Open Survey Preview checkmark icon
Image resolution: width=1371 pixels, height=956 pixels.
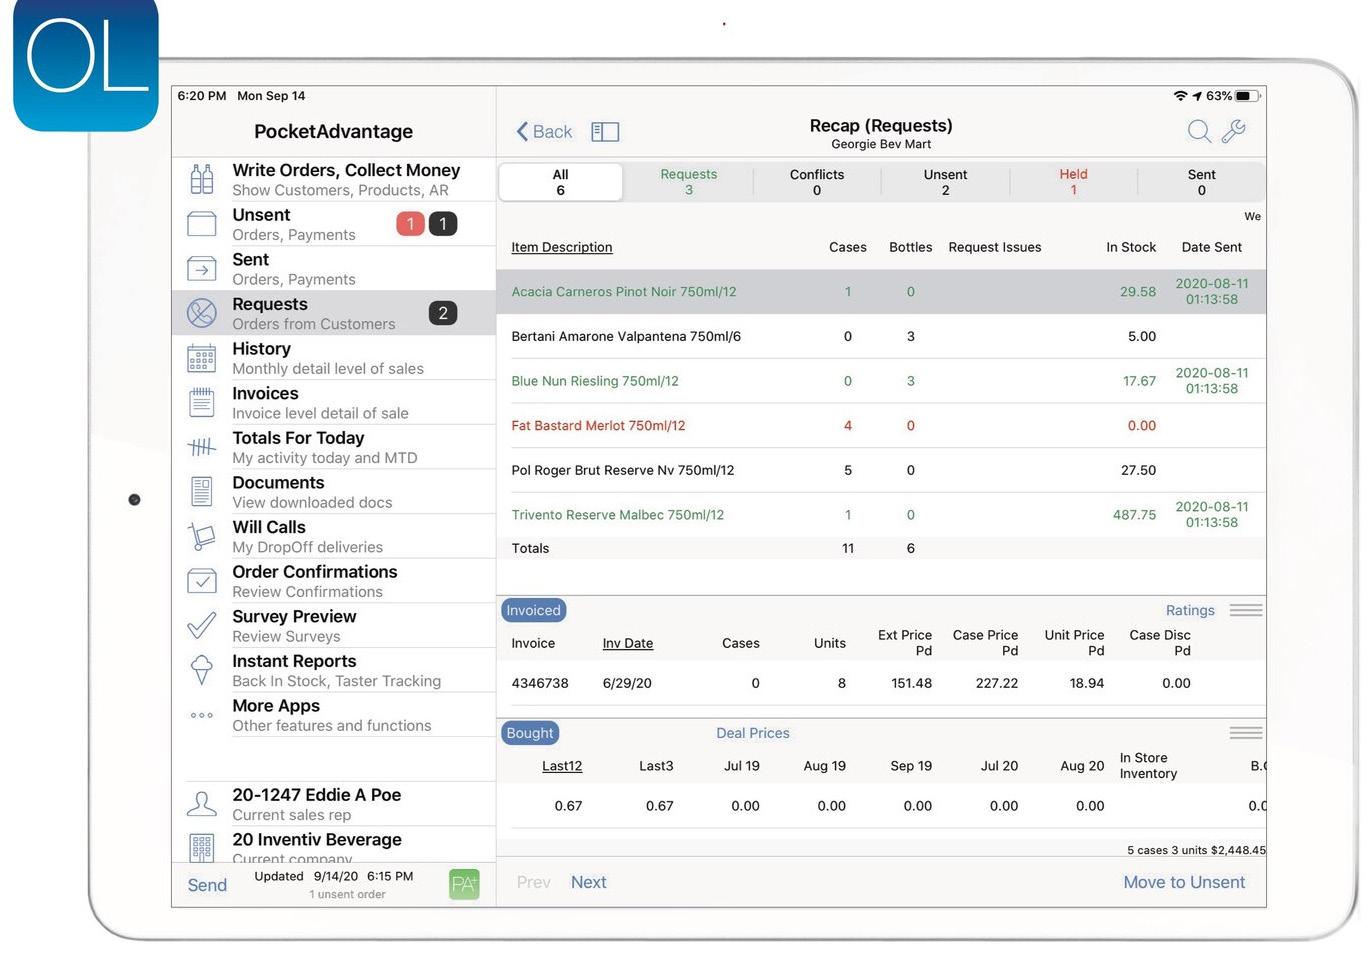[x=202, y=626]
